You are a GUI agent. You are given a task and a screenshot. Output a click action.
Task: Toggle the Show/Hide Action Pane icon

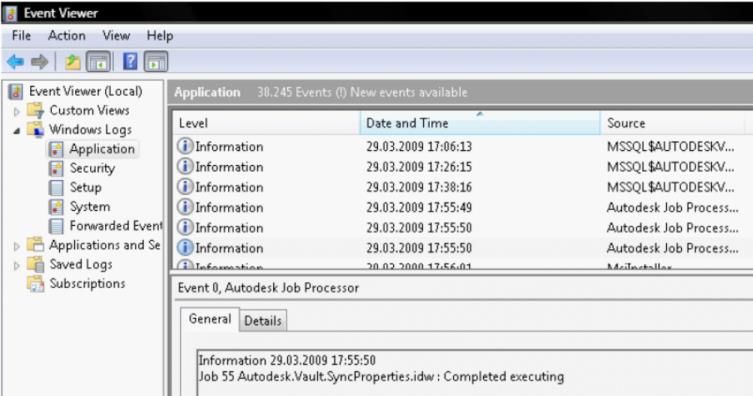click(156, 62)
